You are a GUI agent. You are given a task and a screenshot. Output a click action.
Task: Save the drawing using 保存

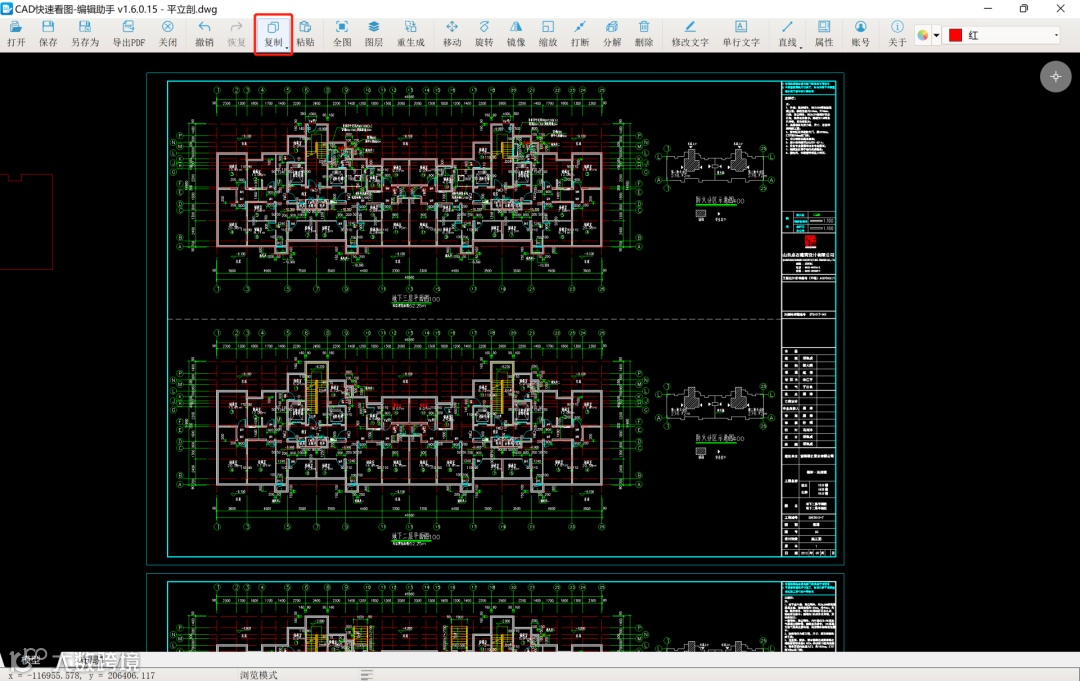tap(48, 34)
